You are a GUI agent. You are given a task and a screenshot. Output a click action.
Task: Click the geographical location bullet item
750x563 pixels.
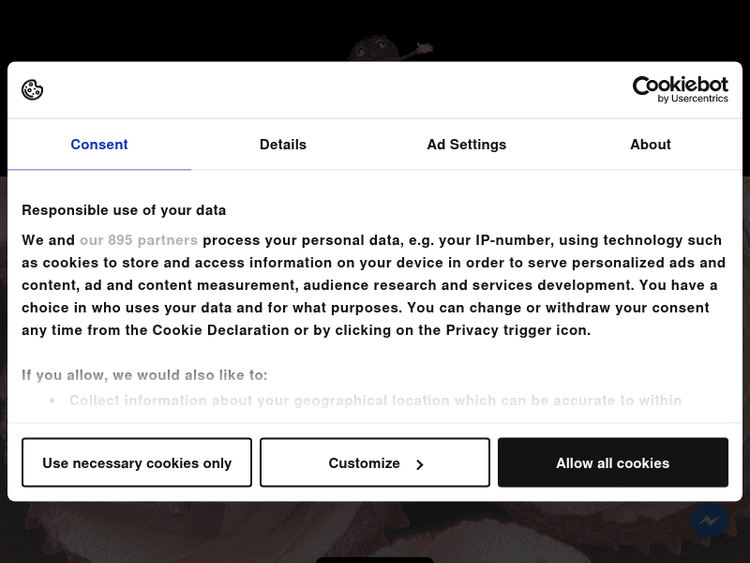click(x=375, y=400)
